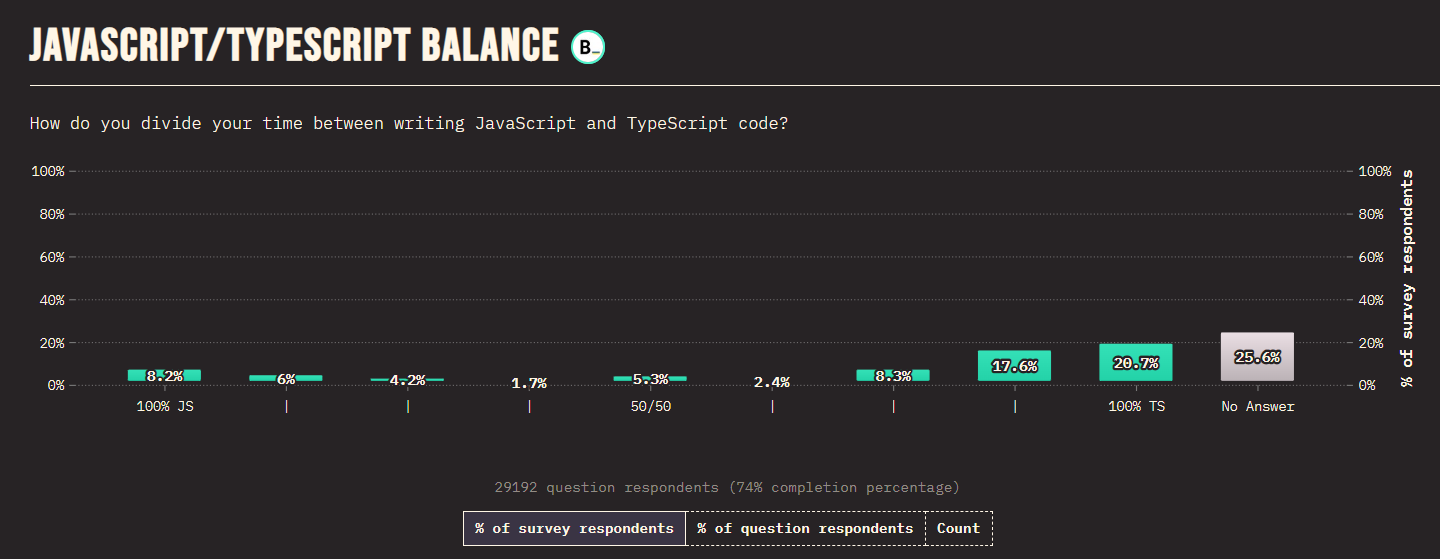
Task: Select the 6% bar
Action: tap(286, 378)
